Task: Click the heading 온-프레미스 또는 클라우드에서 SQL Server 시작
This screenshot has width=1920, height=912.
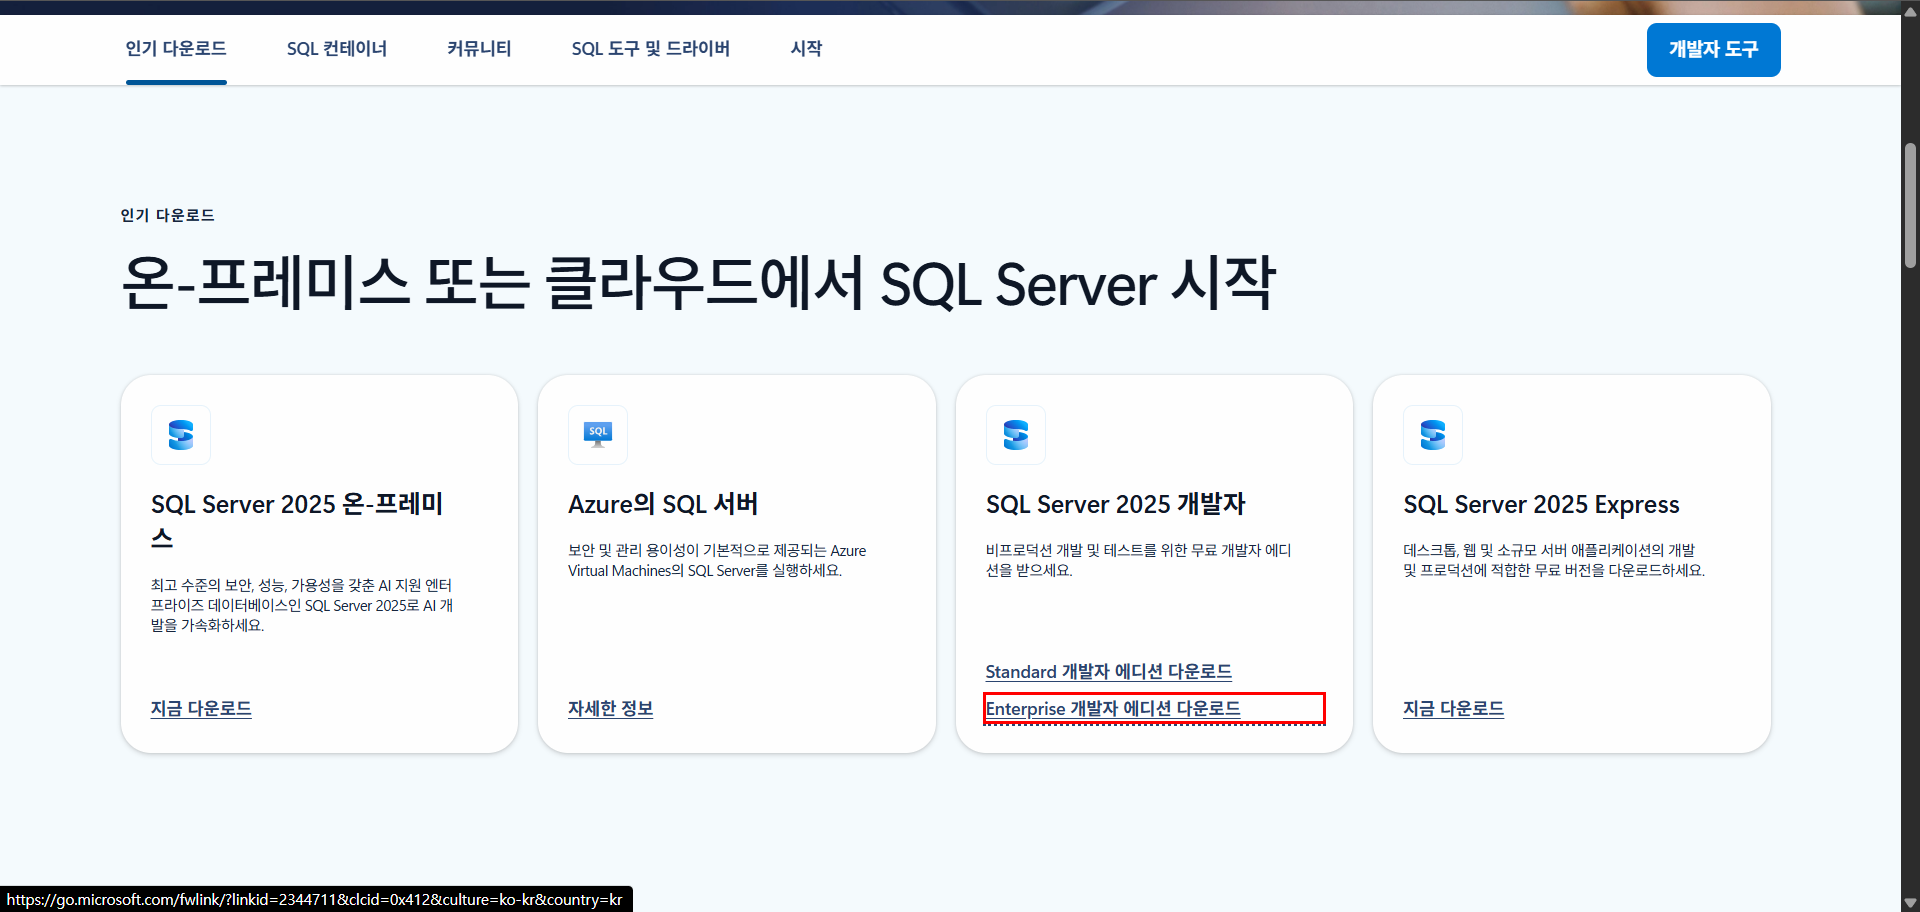Action: pyautogui.click(x=698, y=284)
